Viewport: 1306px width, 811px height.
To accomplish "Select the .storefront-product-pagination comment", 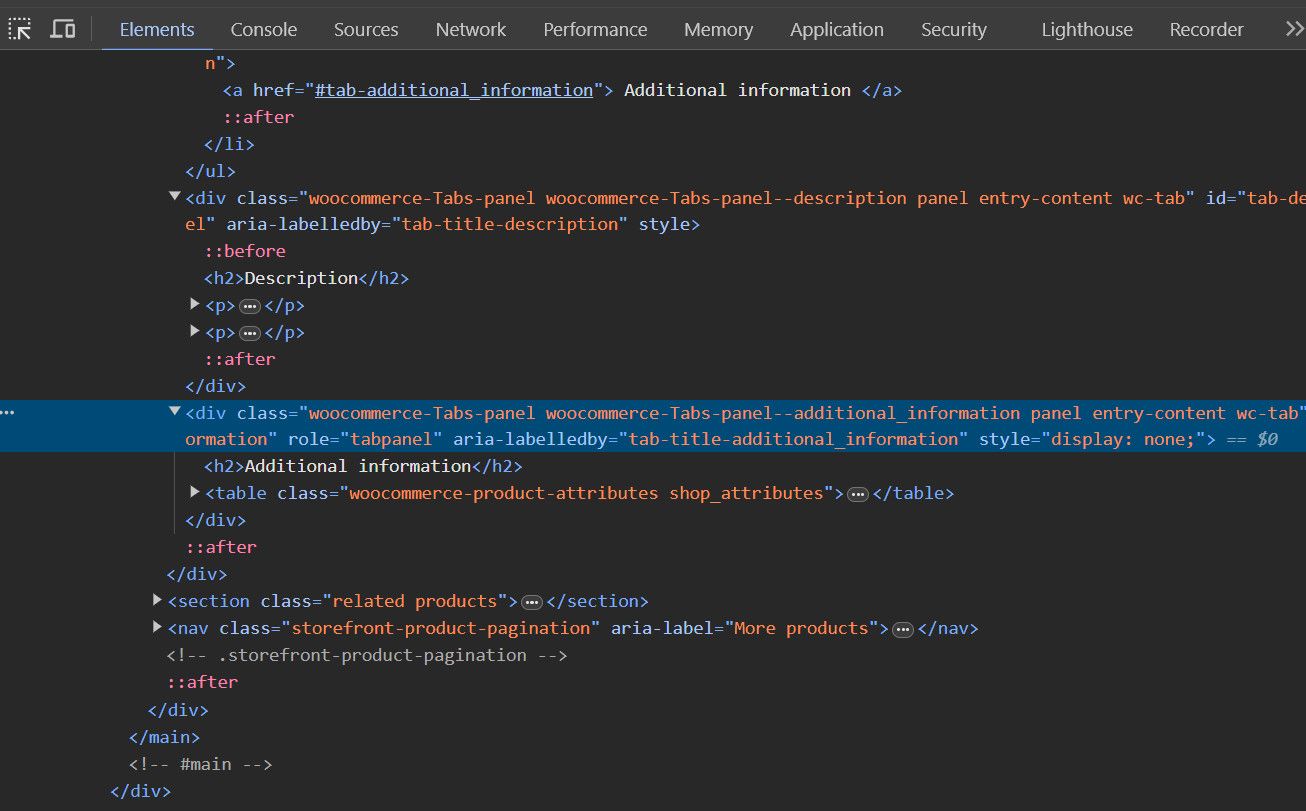I will (367, 655).
